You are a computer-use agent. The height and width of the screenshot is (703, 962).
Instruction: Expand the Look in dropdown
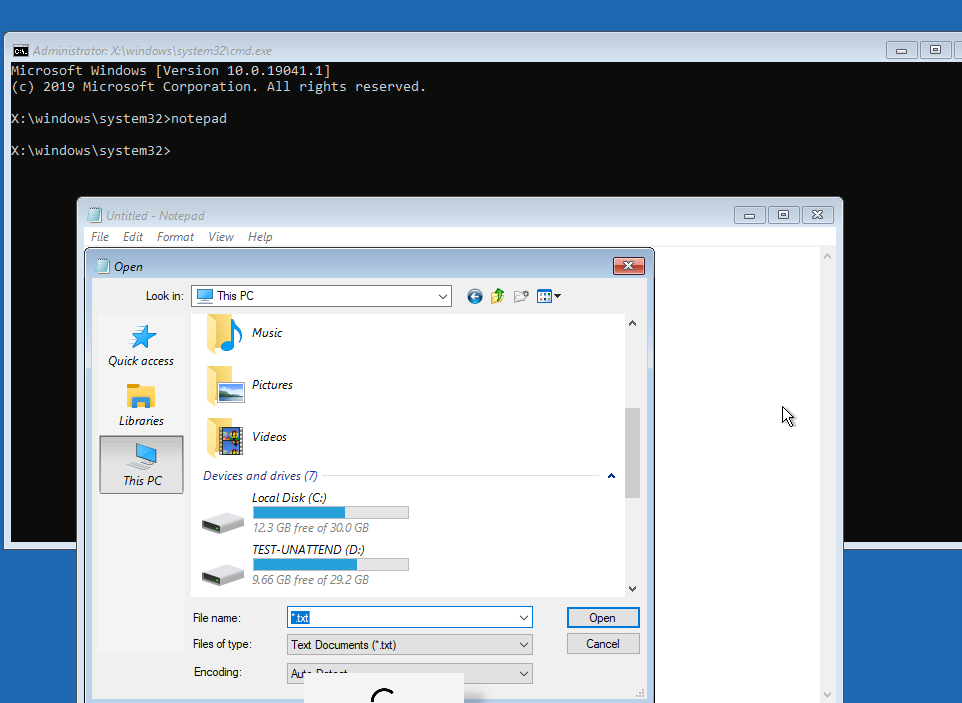point(442,296)
